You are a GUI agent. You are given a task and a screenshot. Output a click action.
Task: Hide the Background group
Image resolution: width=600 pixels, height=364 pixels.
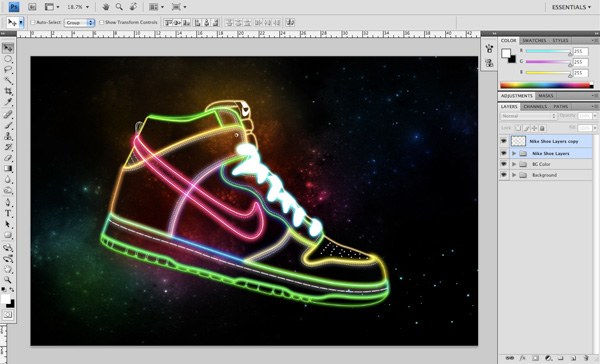[x=504, y=175]
